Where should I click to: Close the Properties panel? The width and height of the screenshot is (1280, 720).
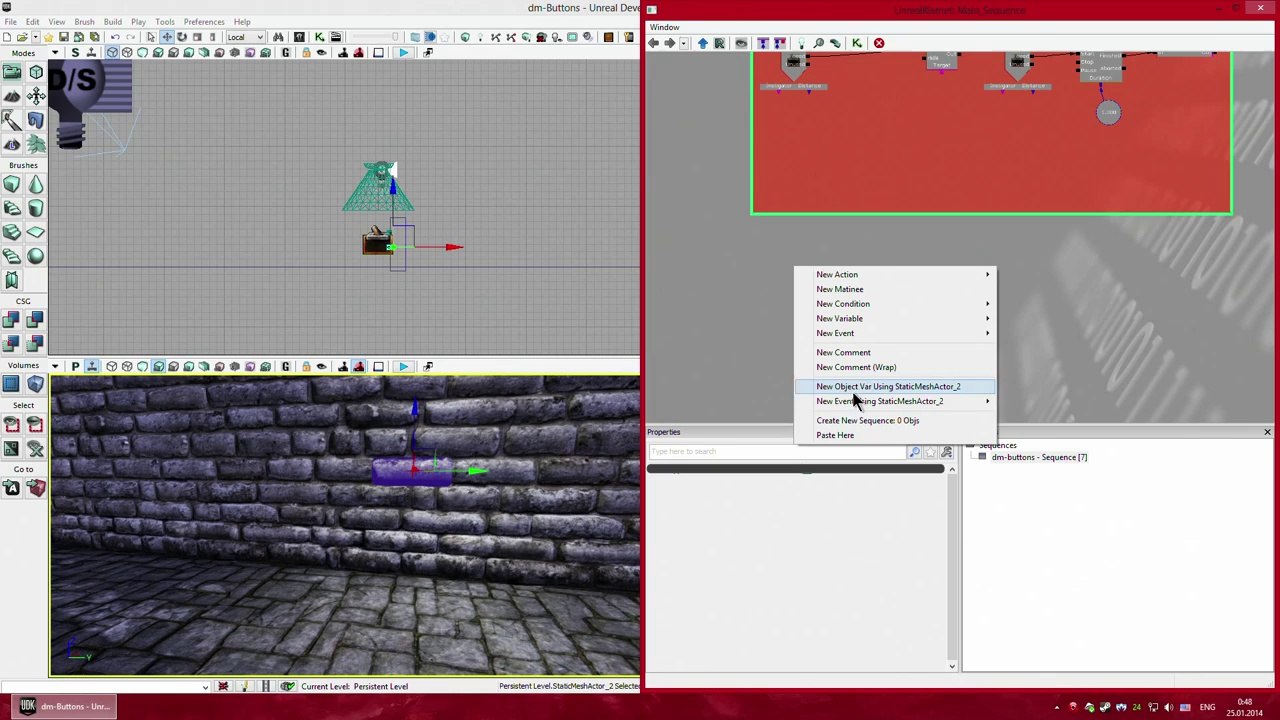(1267, 432)
